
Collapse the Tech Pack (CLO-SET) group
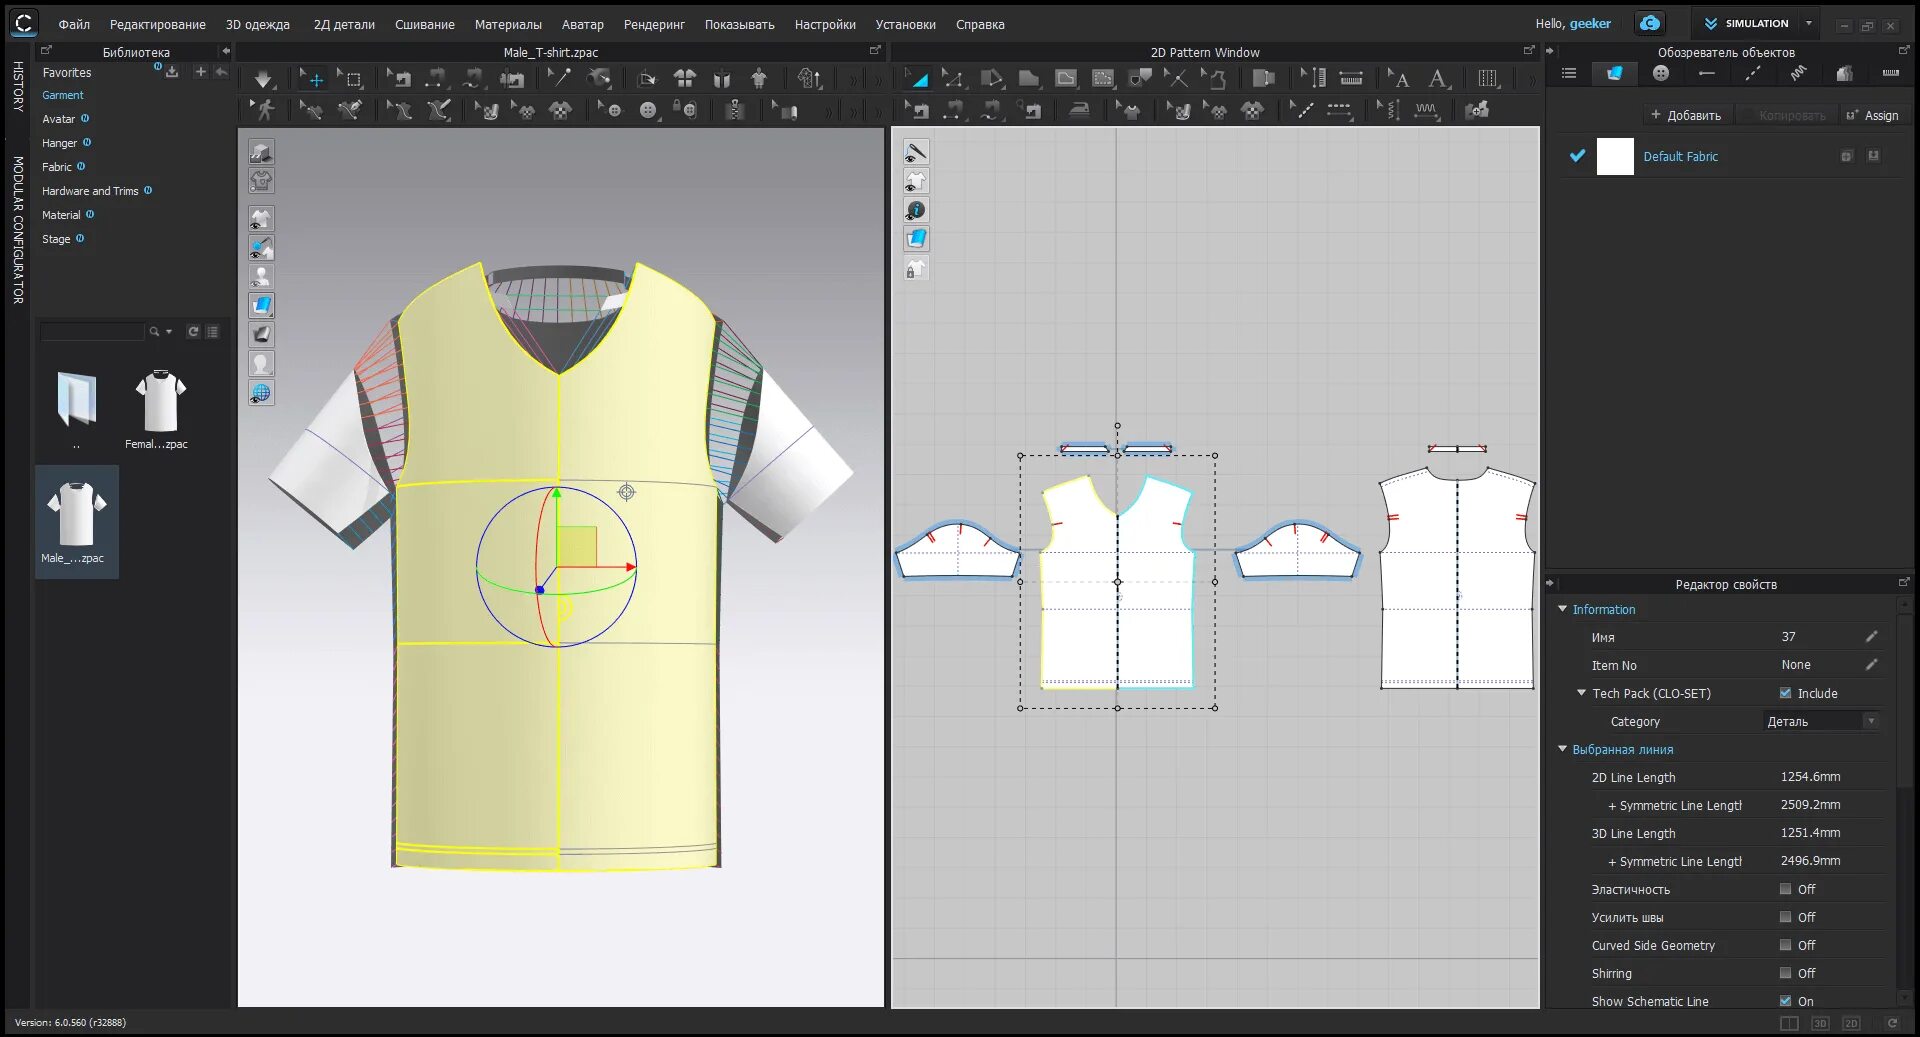(1581, 693)
